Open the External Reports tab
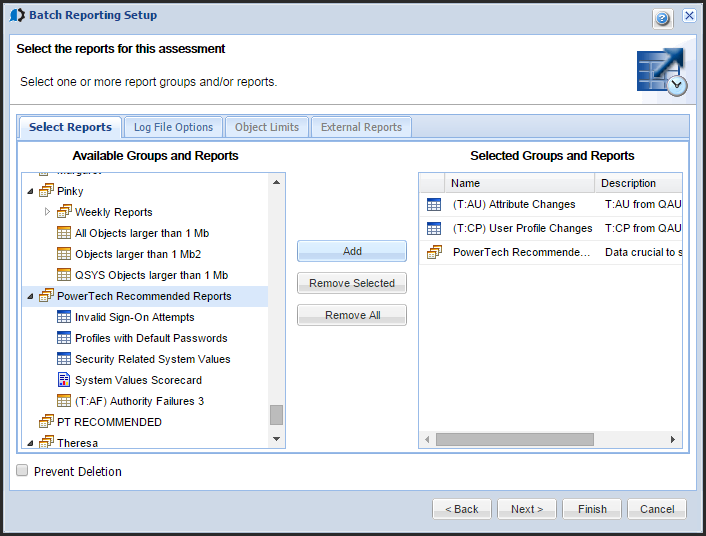 [361, 127]
